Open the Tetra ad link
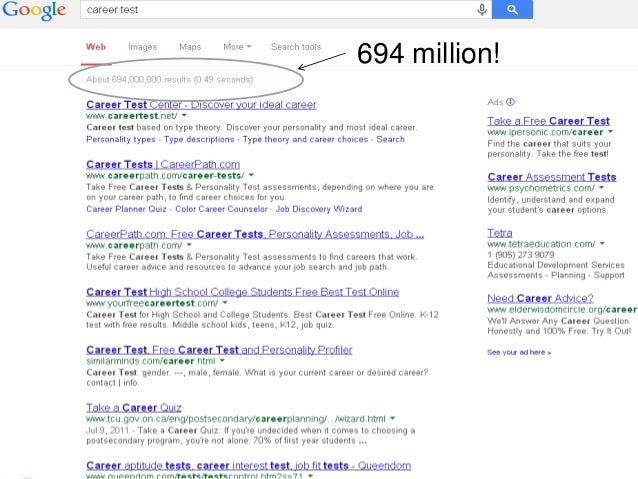Screen dimensions: 638x479 (x=500, y=233)
